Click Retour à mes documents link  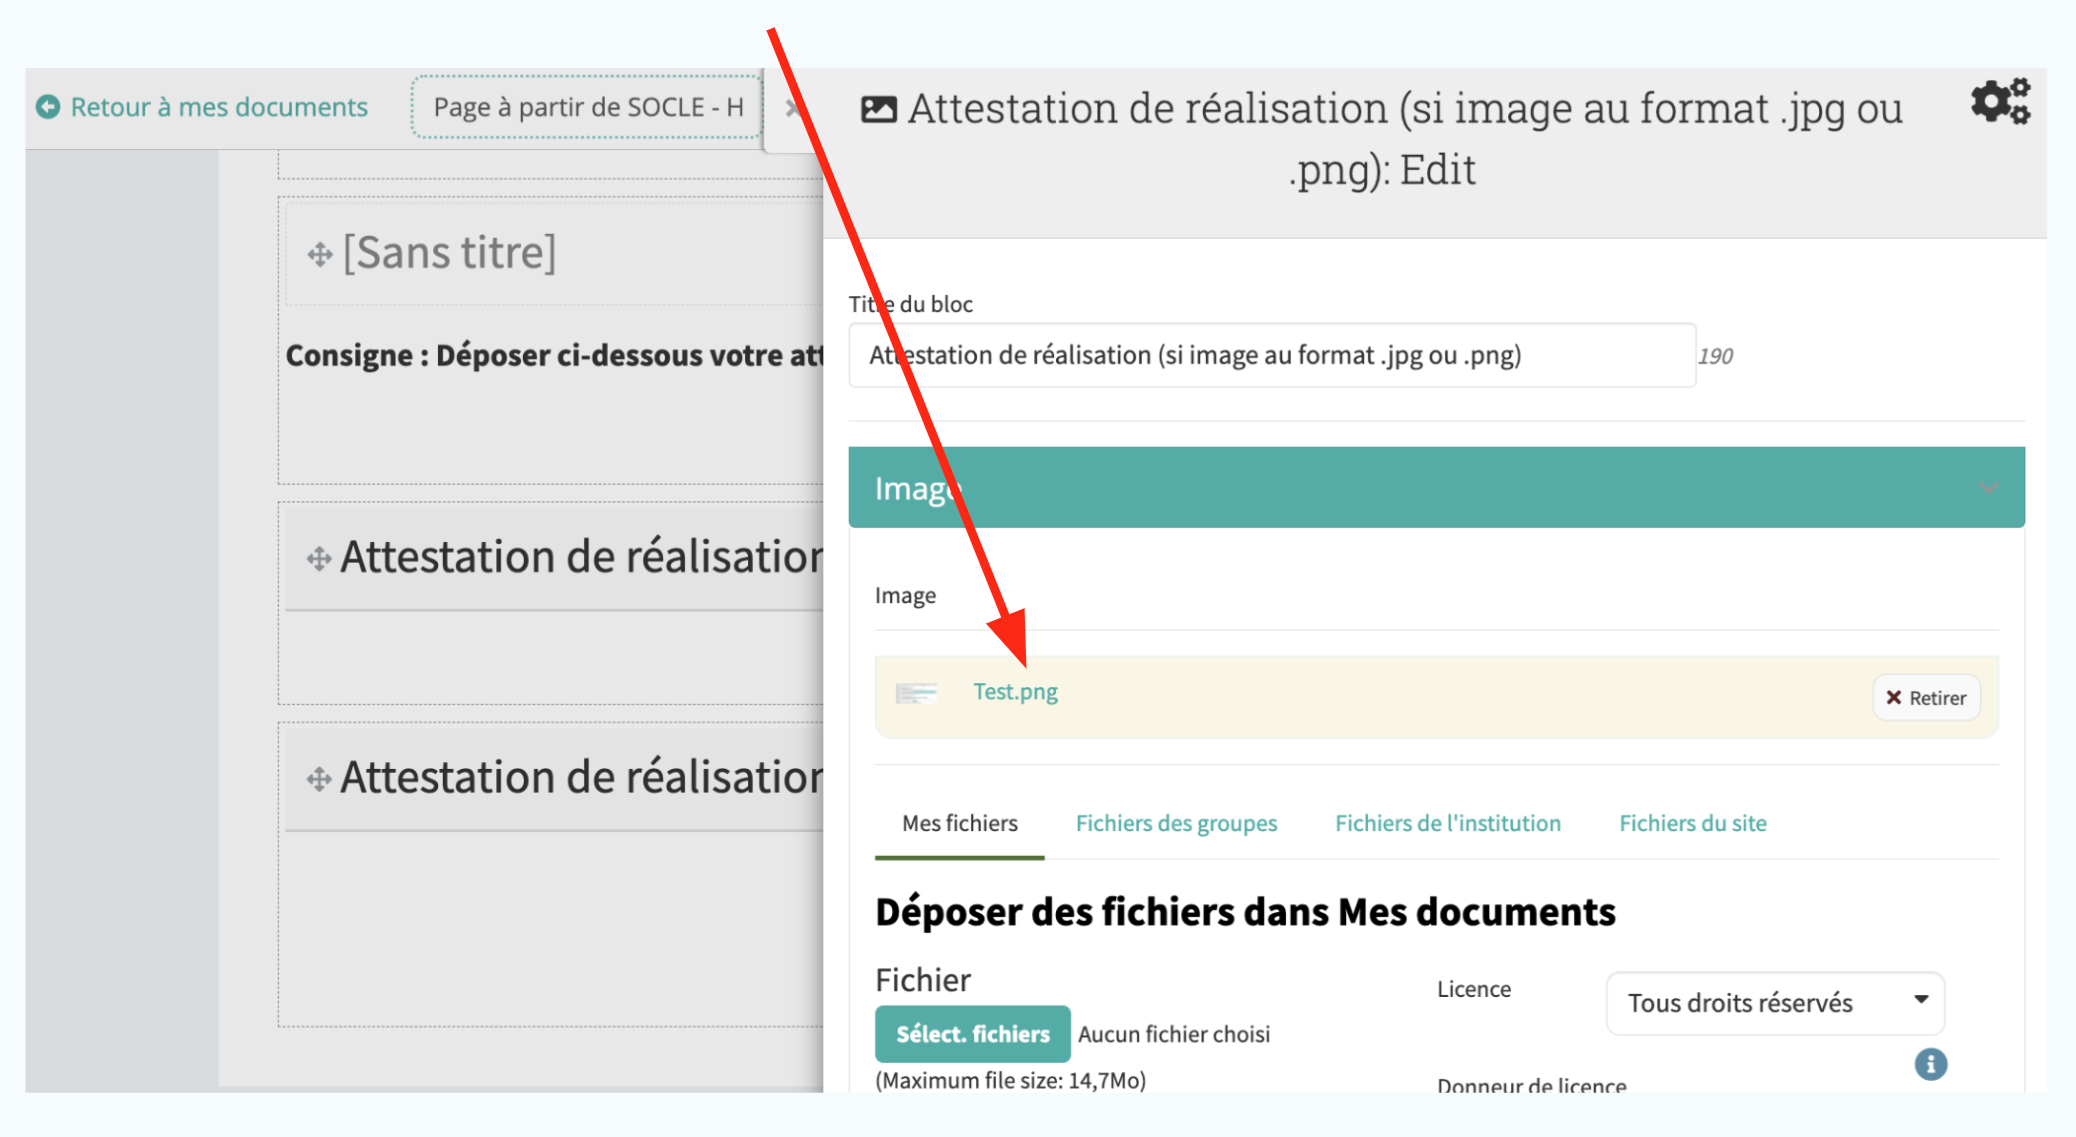218,107
